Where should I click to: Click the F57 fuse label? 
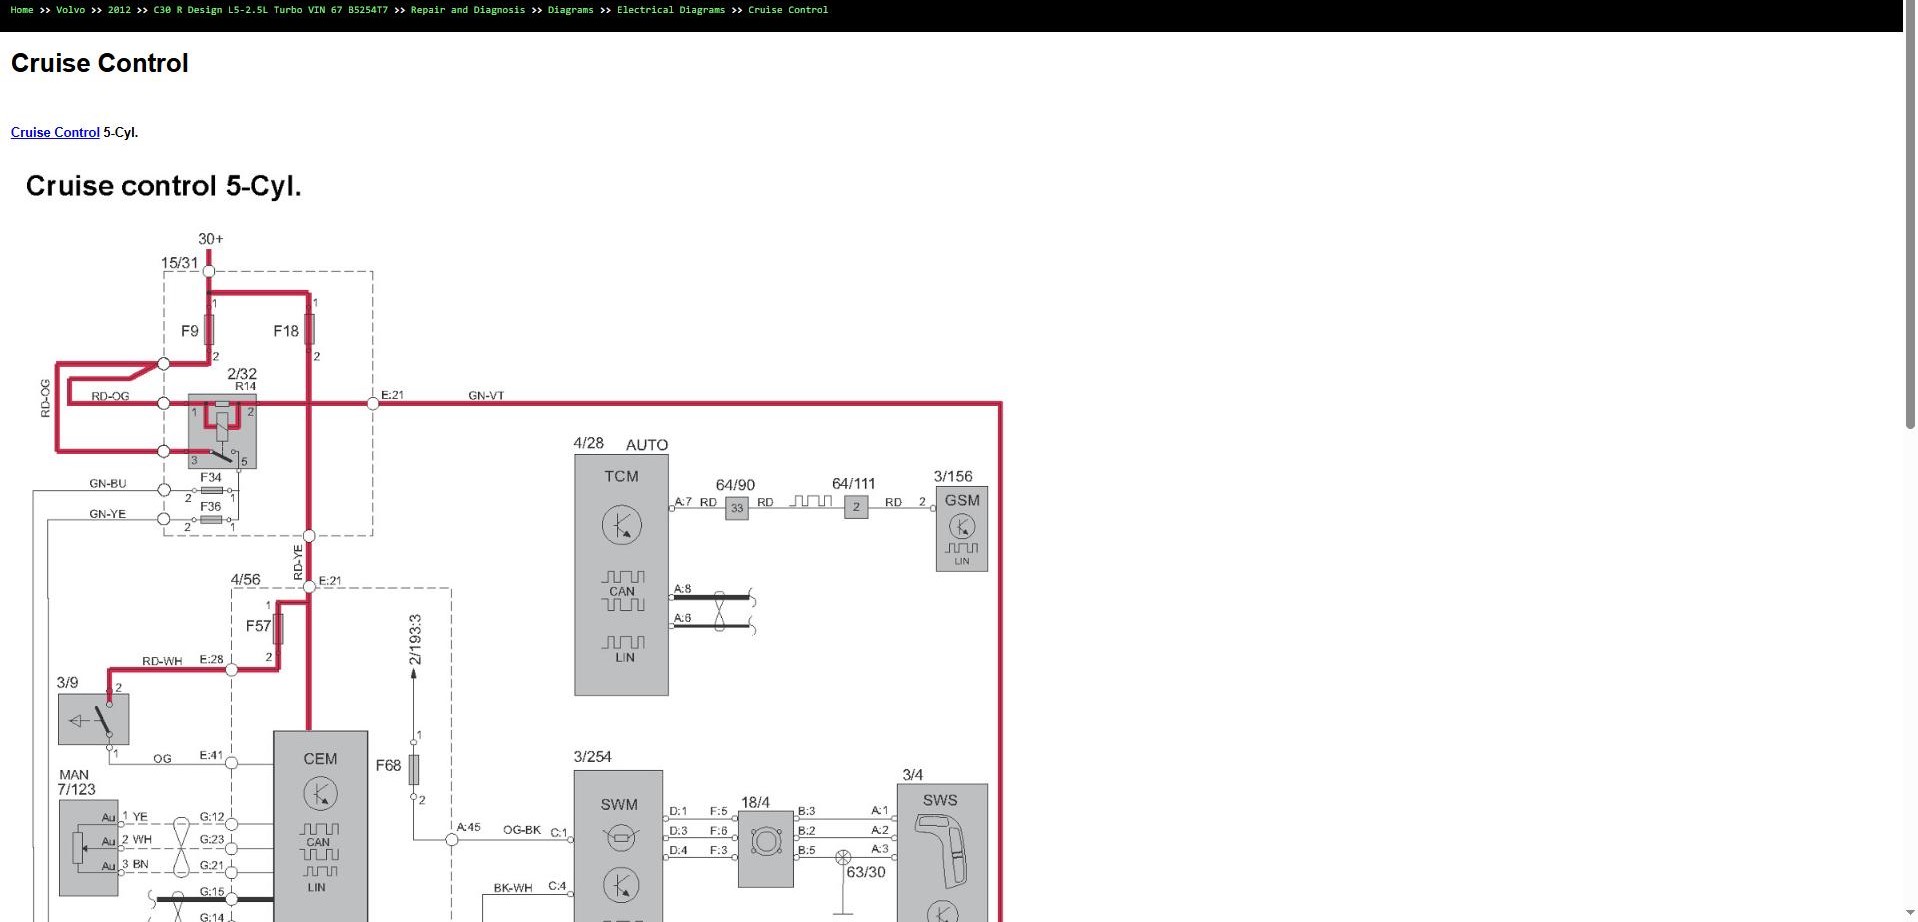(258, 626)
